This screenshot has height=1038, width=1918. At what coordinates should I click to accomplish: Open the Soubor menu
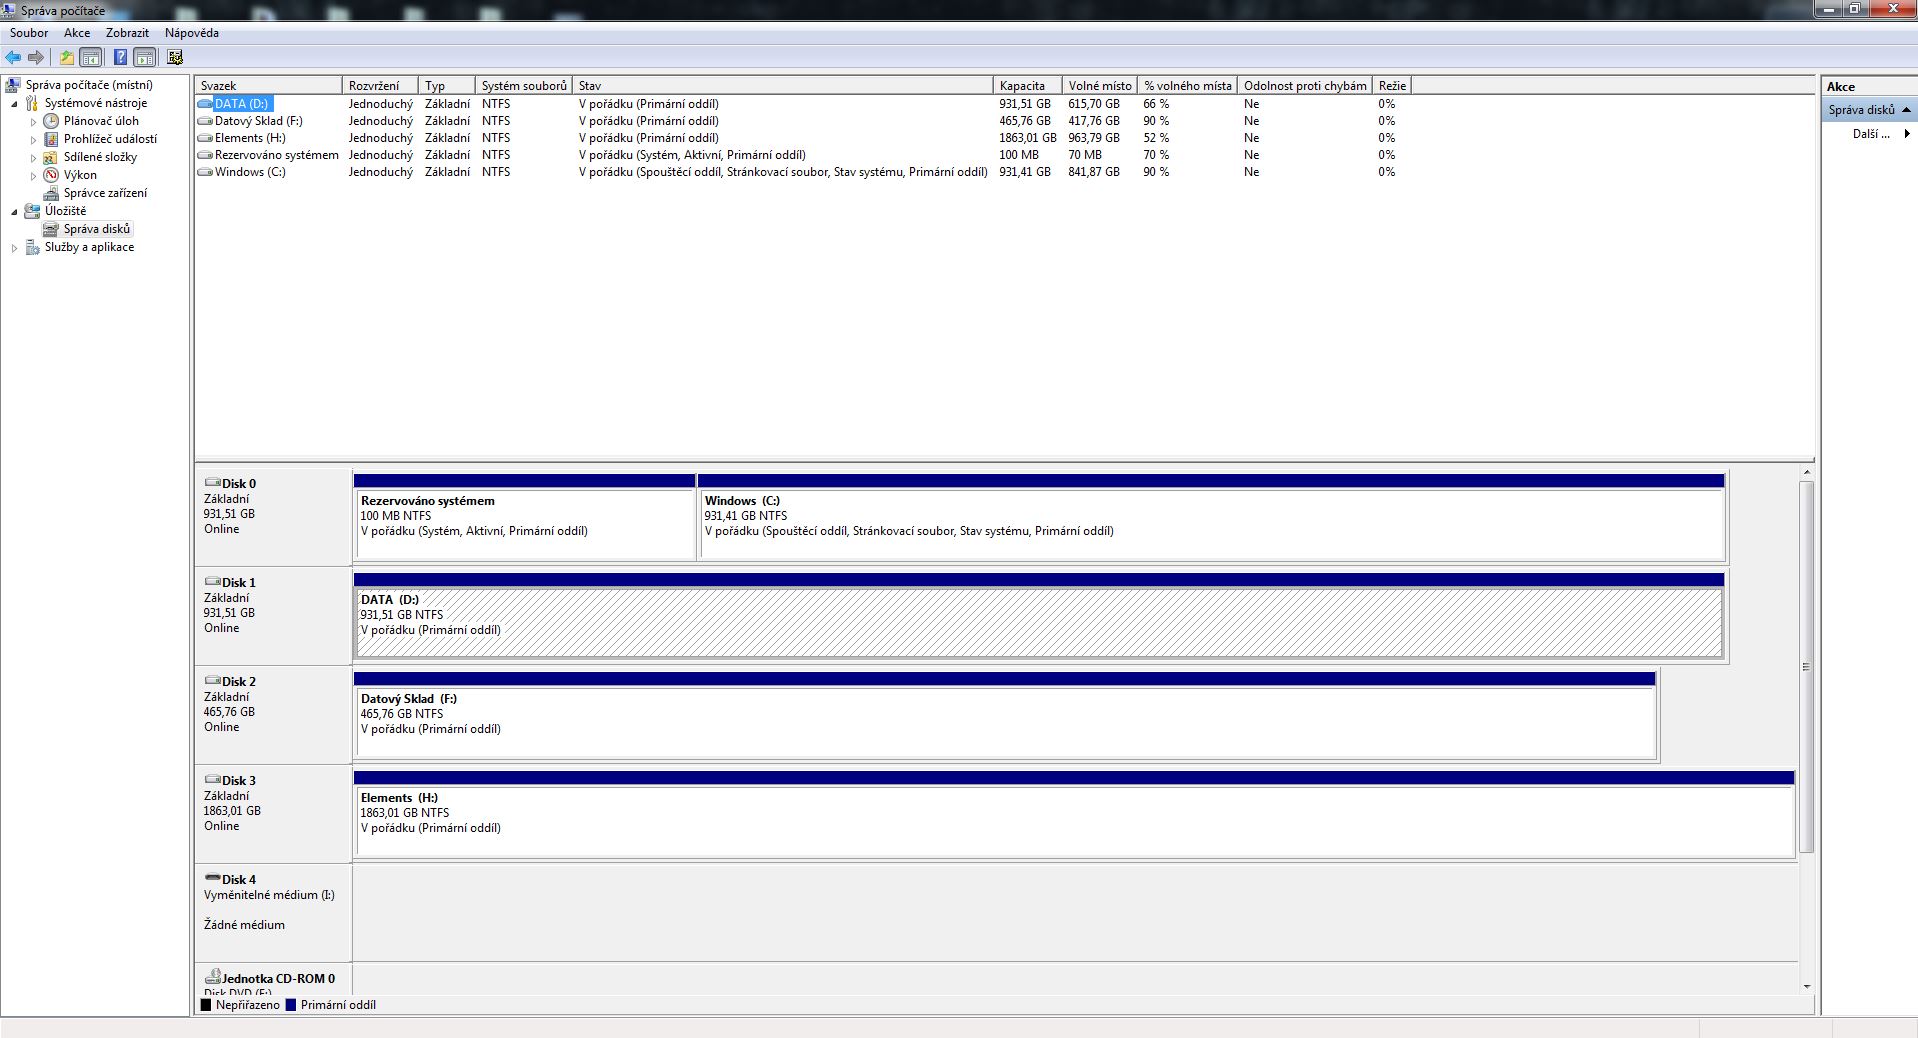tap(29, 33)
